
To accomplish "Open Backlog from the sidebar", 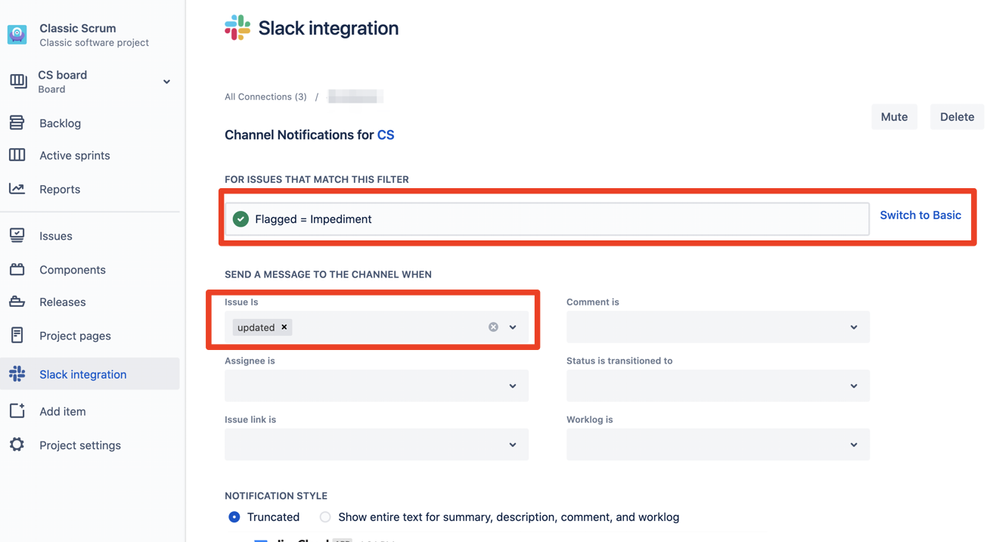I will click(x=60, y=123).
